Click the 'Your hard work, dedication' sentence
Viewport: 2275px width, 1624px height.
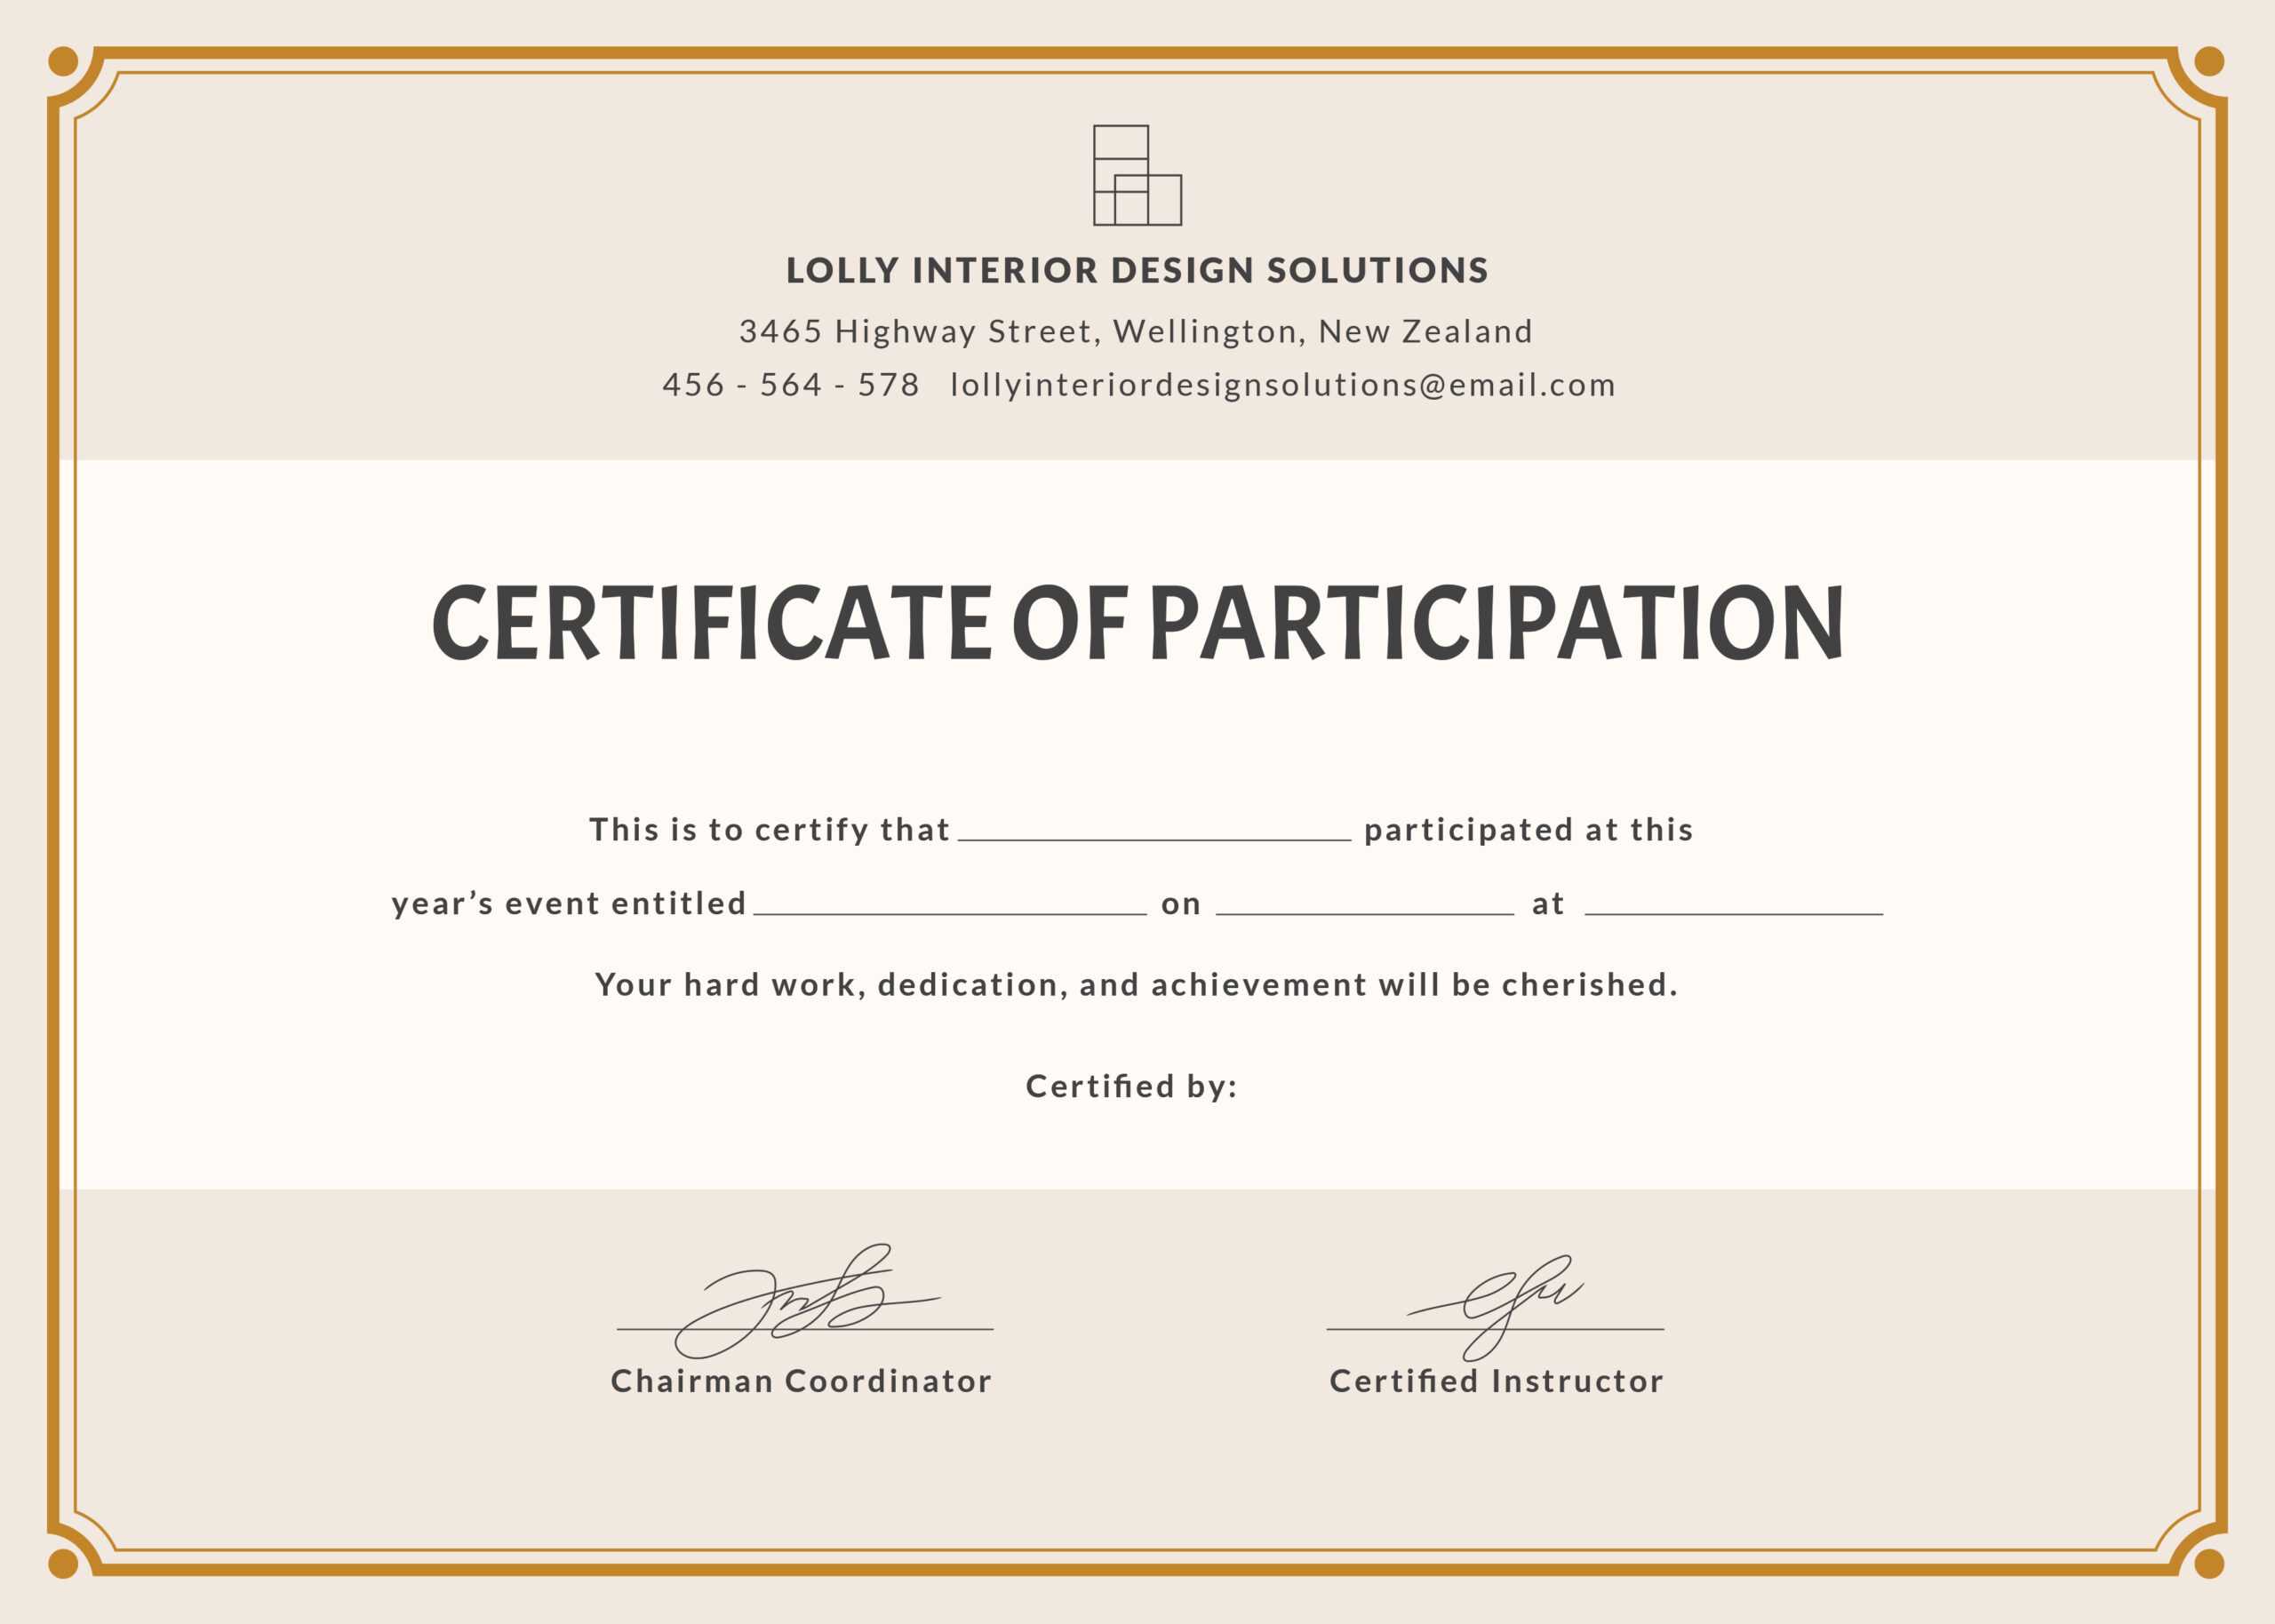pyautogui.click(x=1136, y=985)
